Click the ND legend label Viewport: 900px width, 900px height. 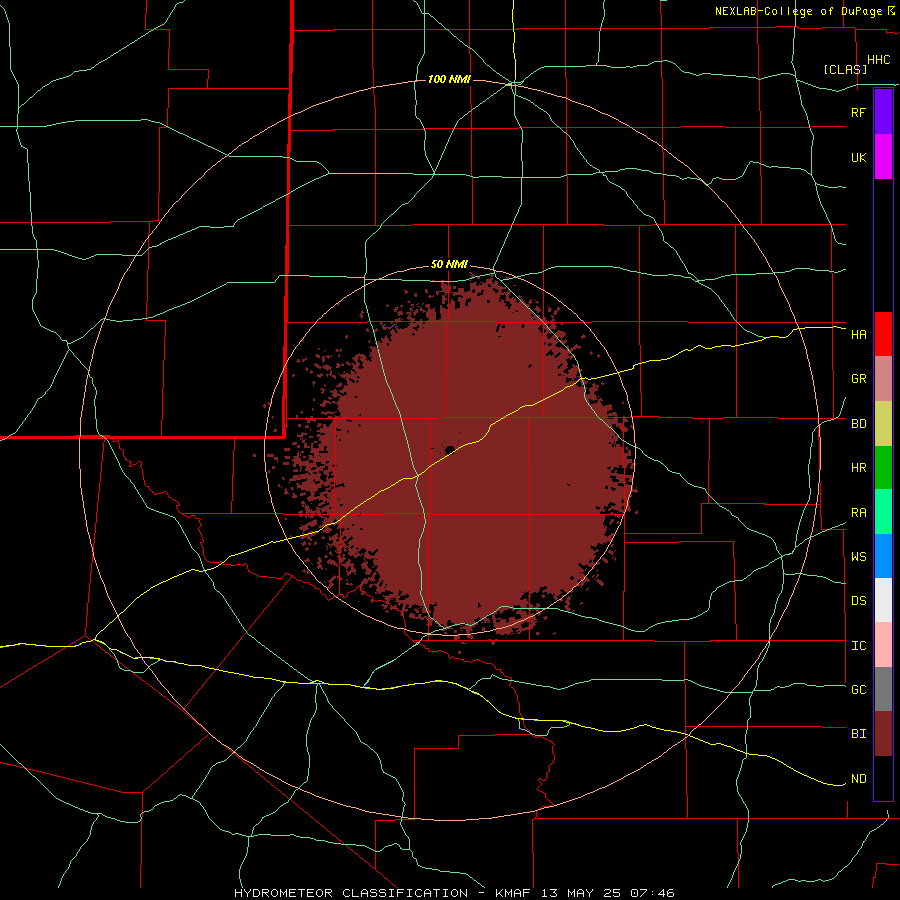(x=858, y=779)
